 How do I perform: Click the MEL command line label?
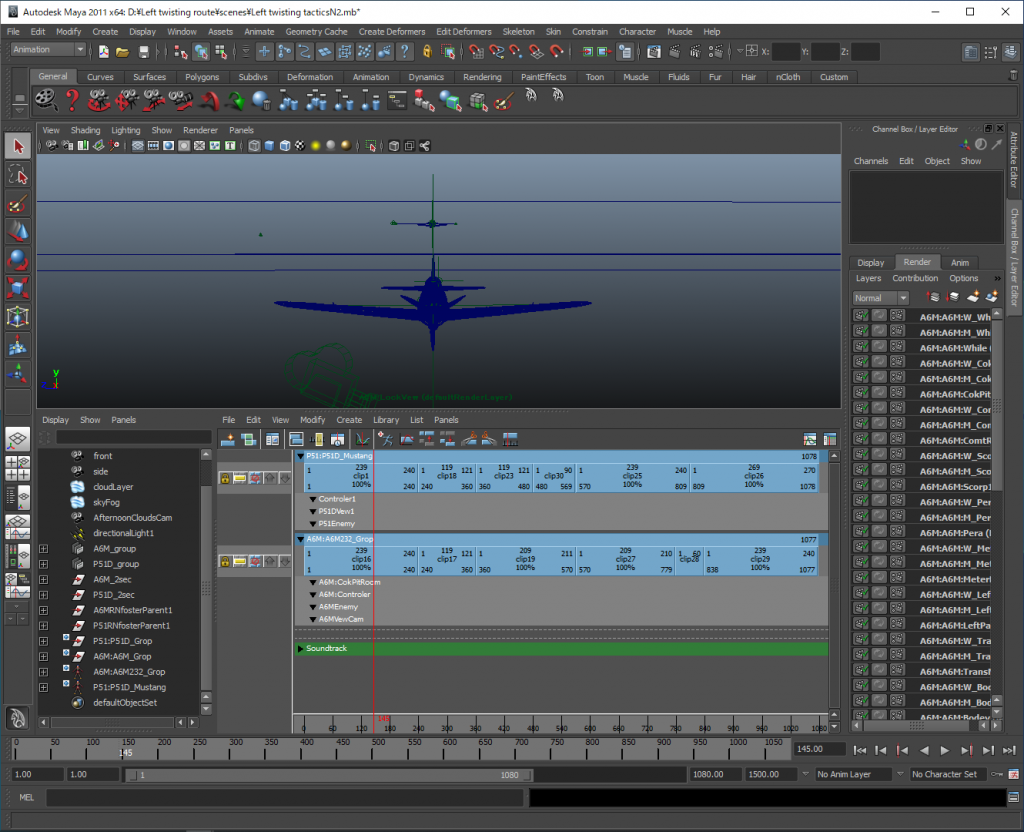click(x=27, y=797)
